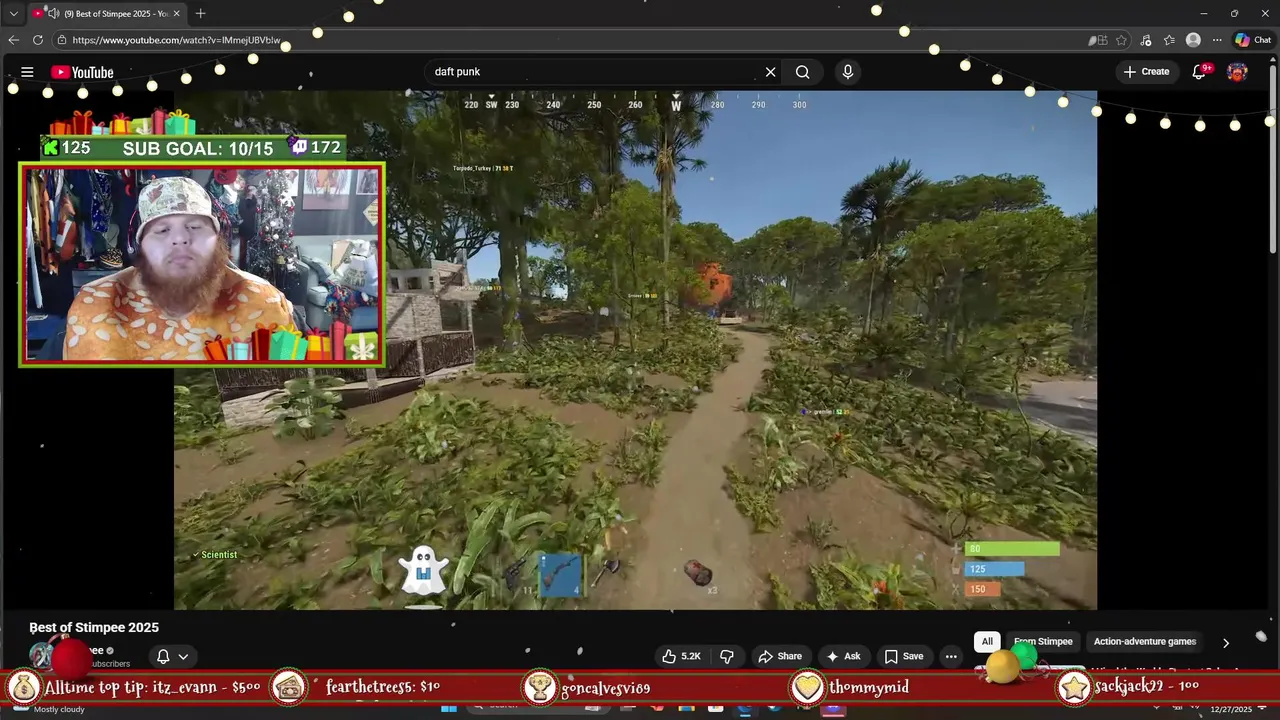This screenshot has width=1280, height=720.
Task: Click the video player frame
Action: [635, 350]
